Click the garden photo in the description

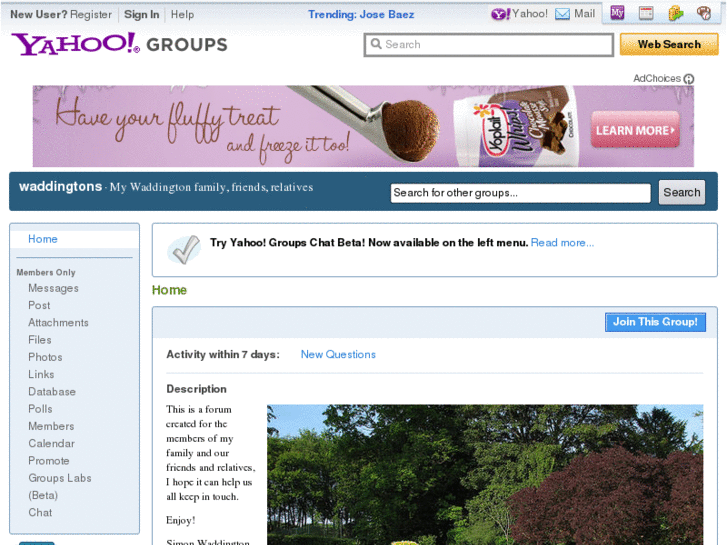(x=485, y=474)
